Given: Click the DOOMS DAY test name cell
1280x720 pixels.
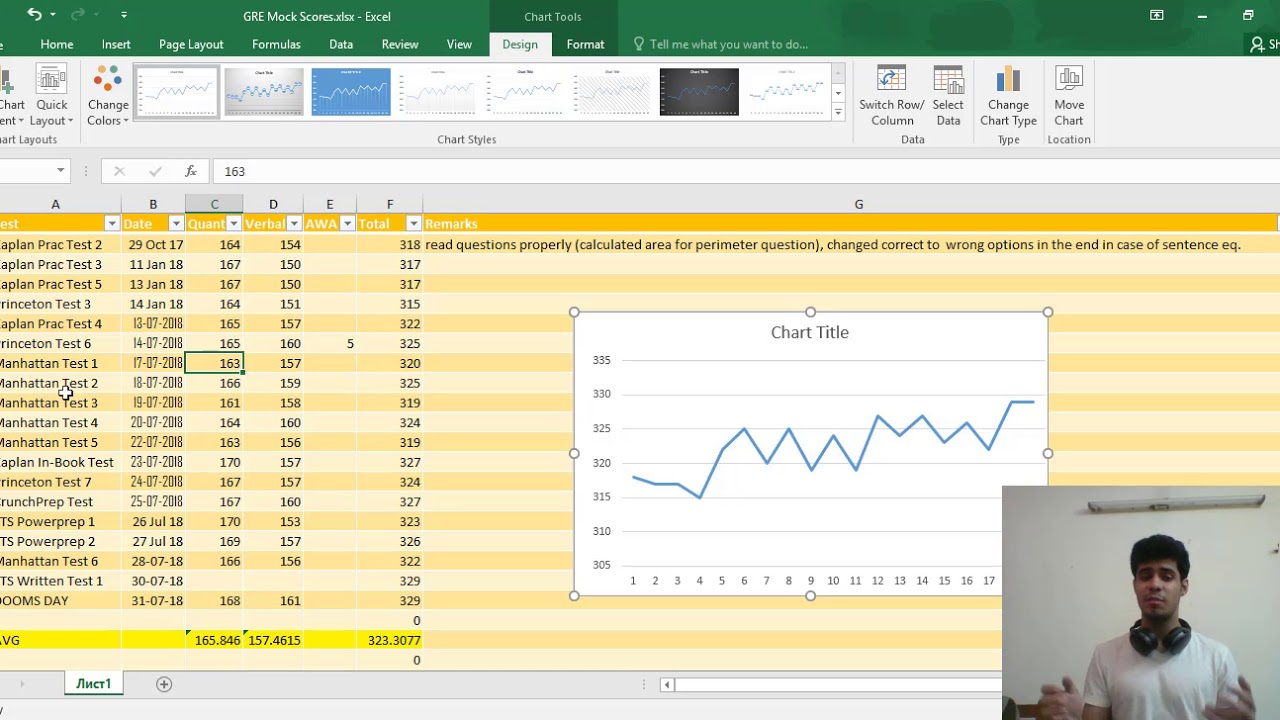Looking at the screenshot, I should [60, 601].
